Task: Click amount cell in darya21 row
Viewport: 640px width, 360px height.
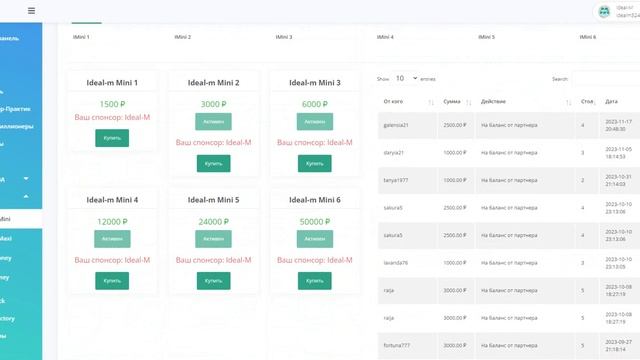Action: 455,153
